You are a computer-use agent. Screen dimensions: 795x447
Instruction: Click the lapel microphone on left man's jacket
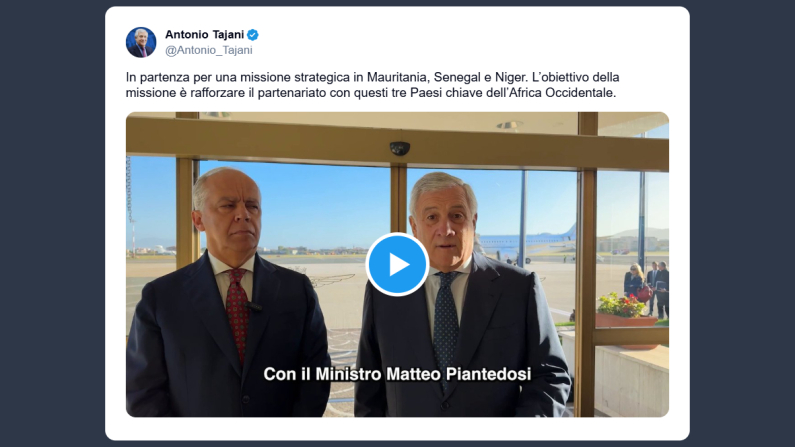254,306
